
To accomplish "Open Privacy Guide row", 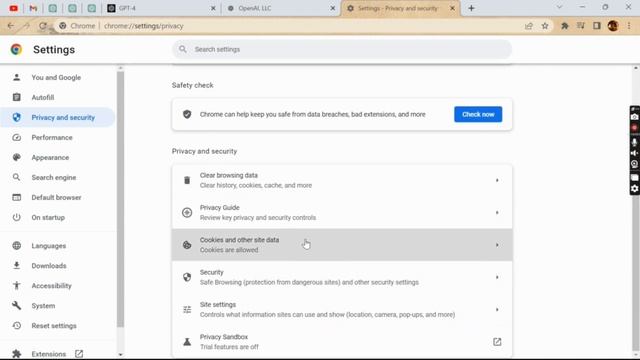I will tap(342, 212).
